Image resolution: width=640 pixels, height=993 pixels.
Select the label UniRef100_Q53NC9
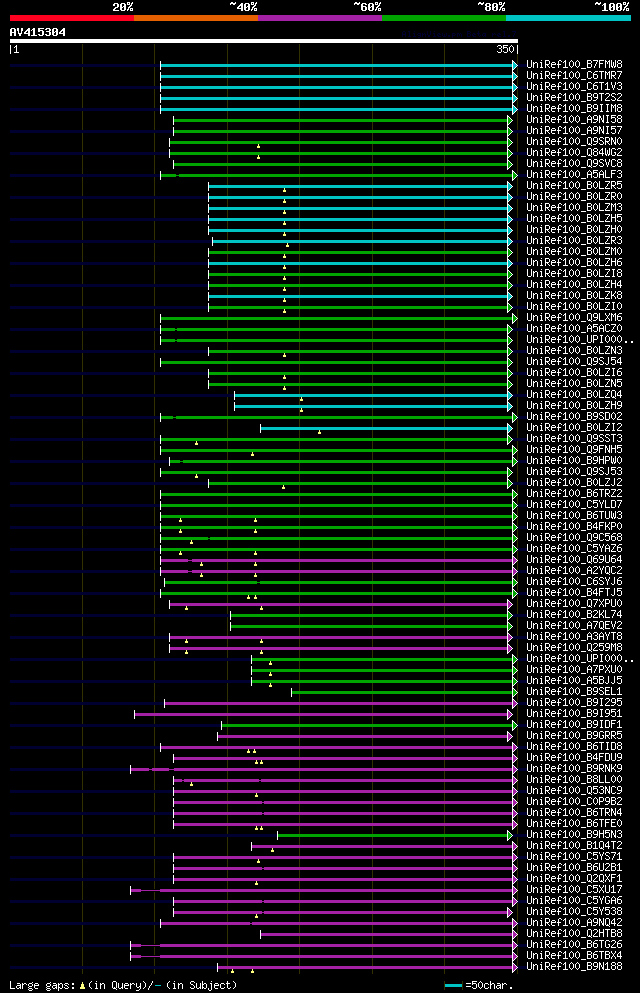click(574, 791)
